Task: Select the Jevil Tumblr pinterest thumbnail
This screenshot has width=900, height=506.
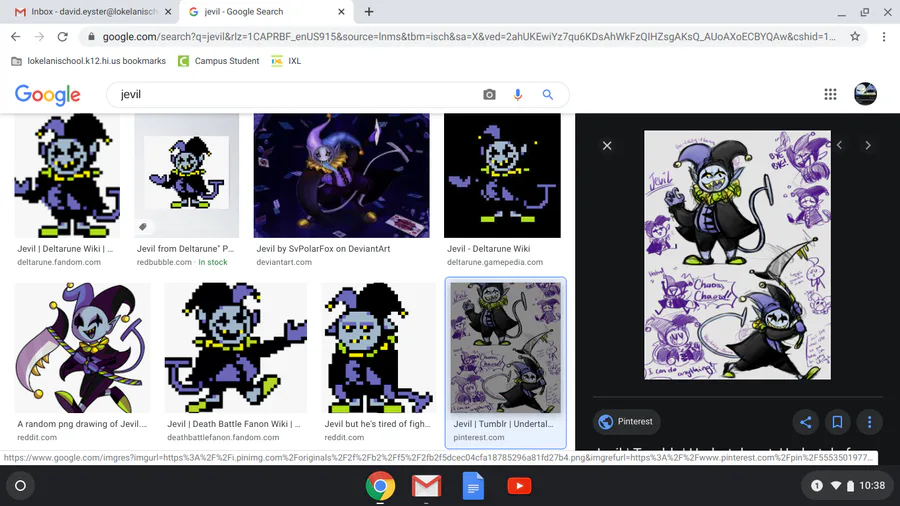Action: (x=506, y=348)
